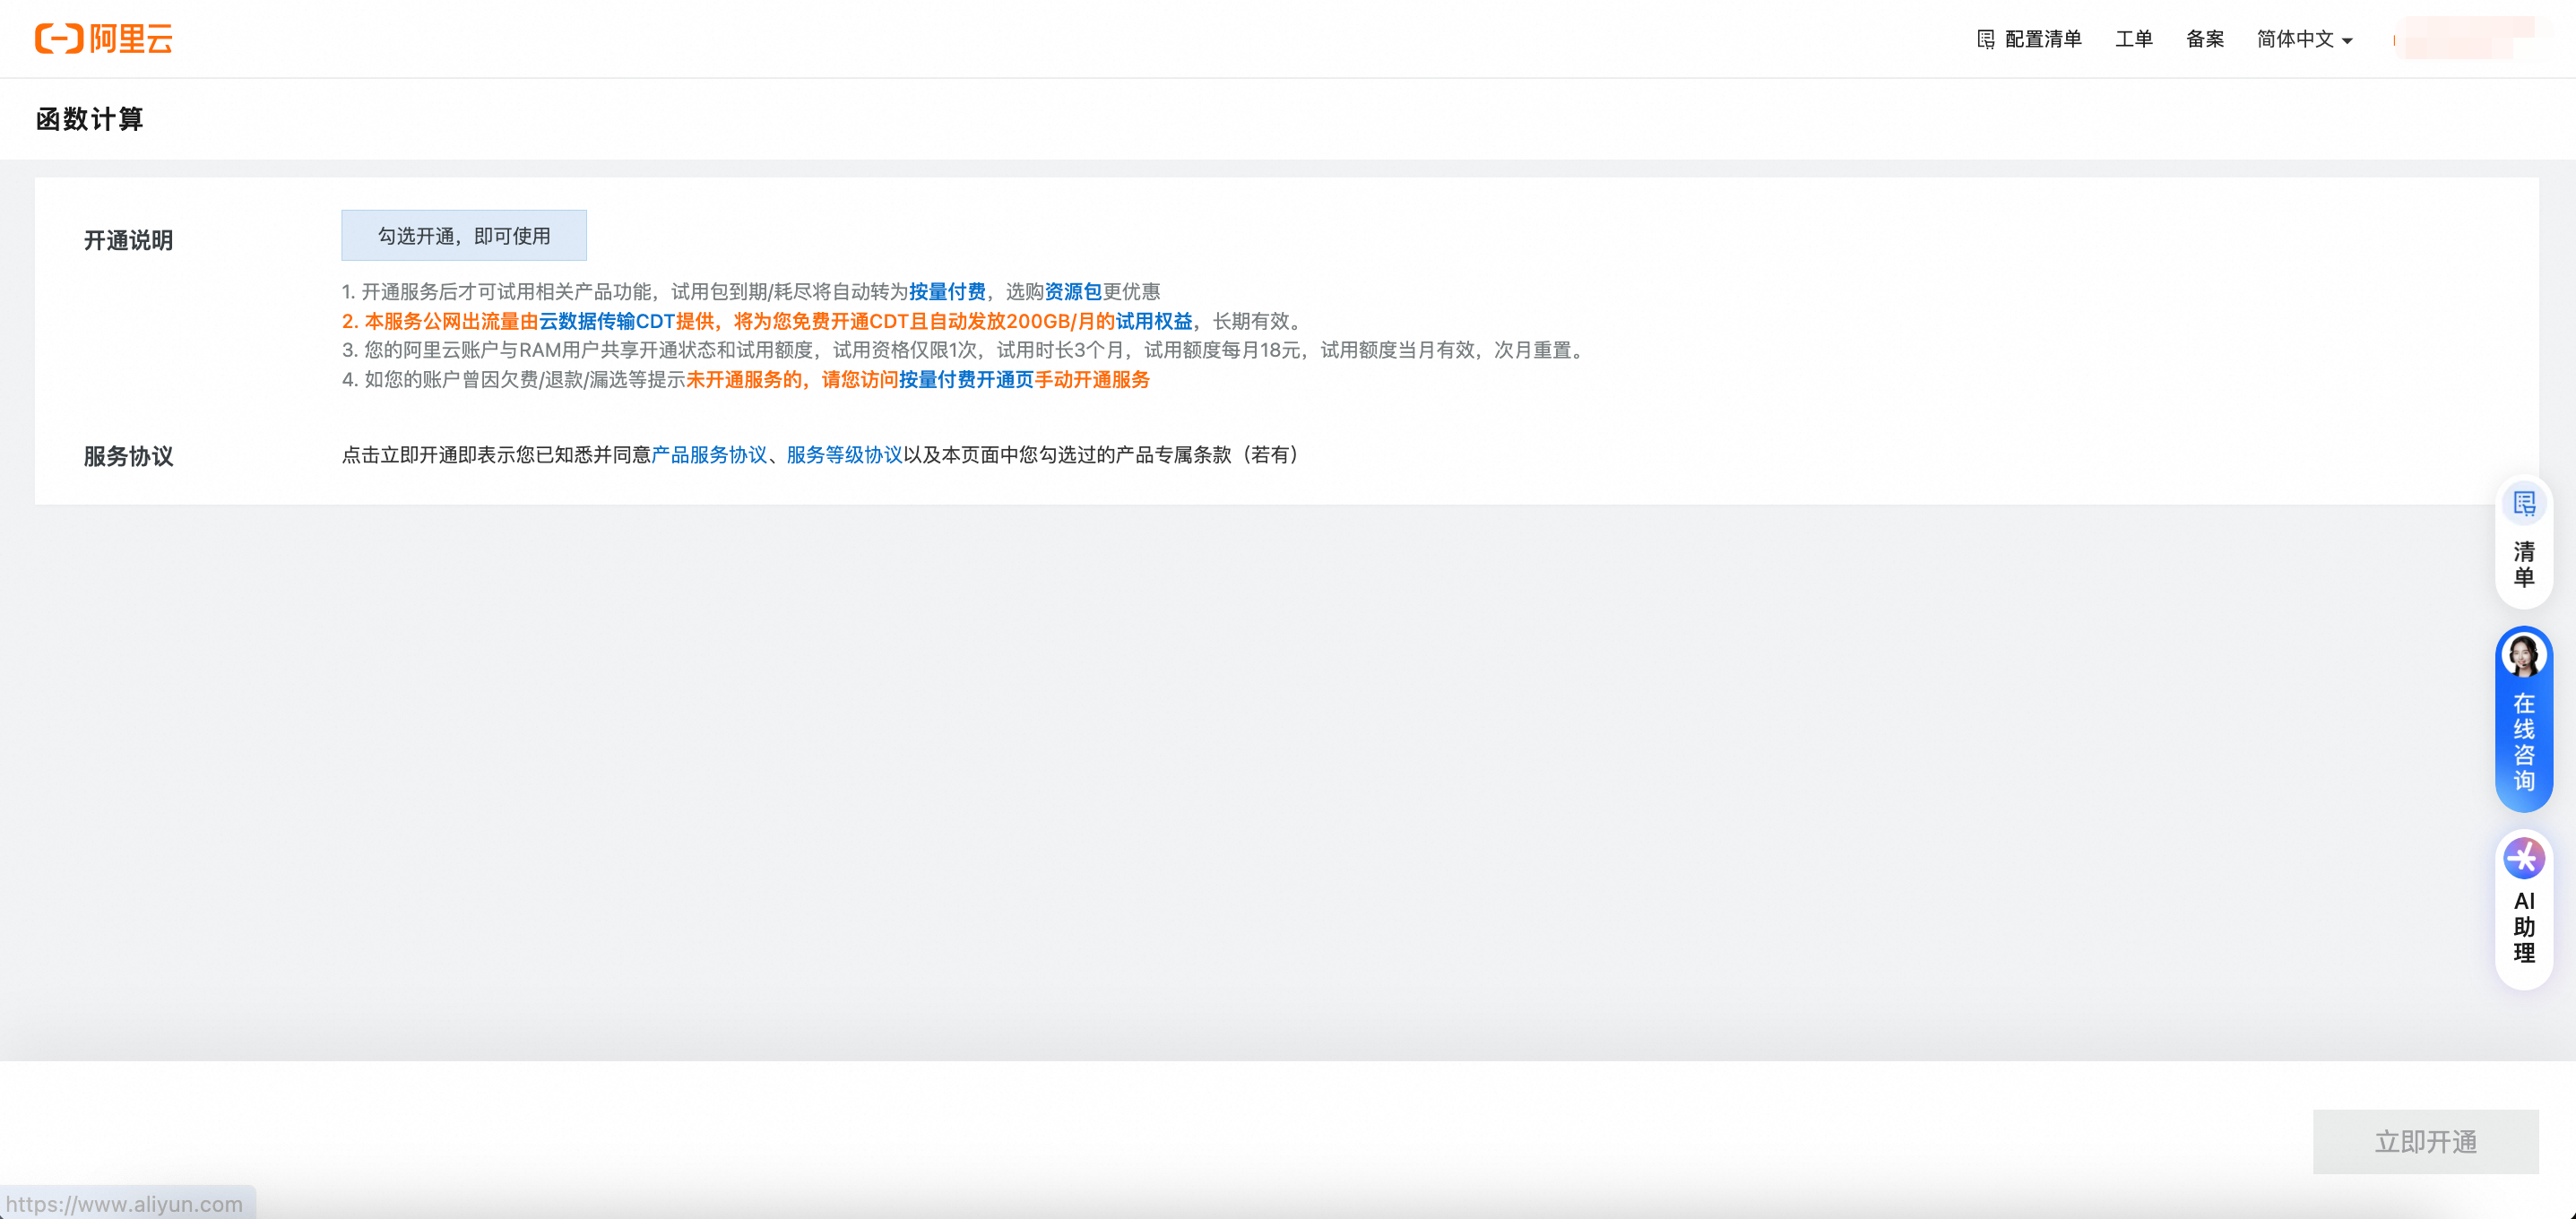This screenshot has width=2576, height=1219.
Task: Open the 服务等级协议 SLA link
Action: point(844,455)
